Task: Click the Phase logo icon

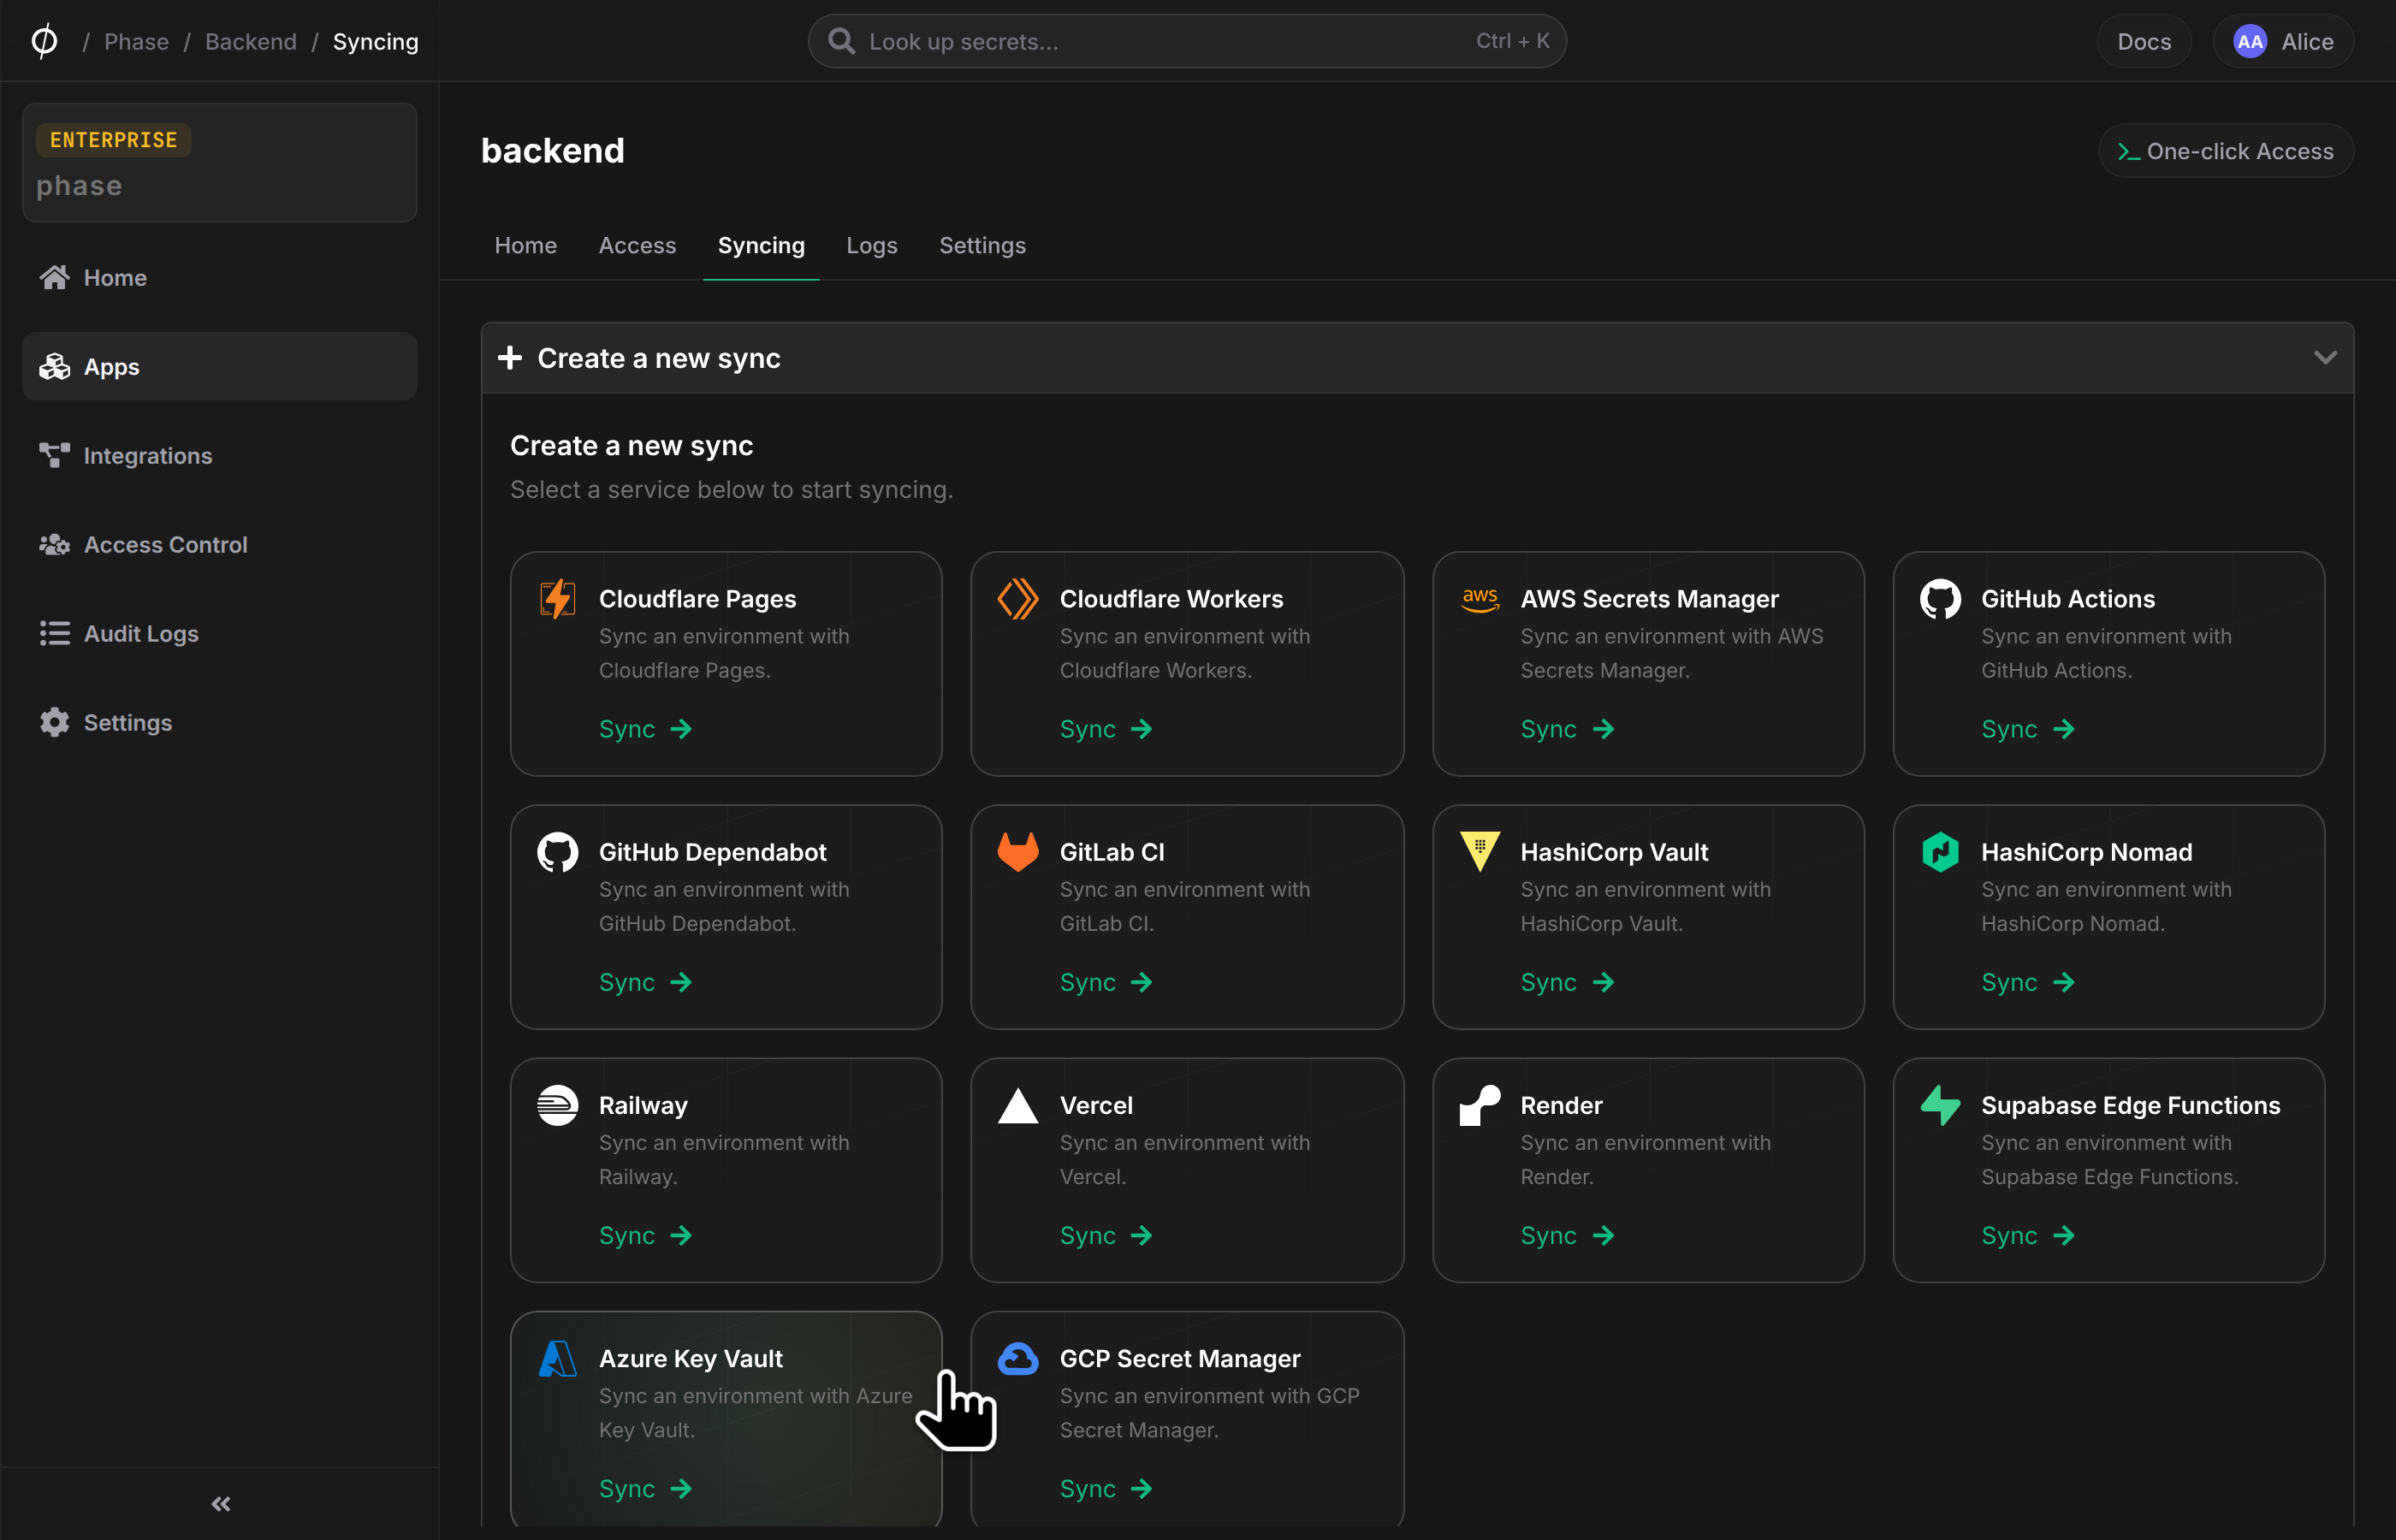Action: [x=44, y=41]
